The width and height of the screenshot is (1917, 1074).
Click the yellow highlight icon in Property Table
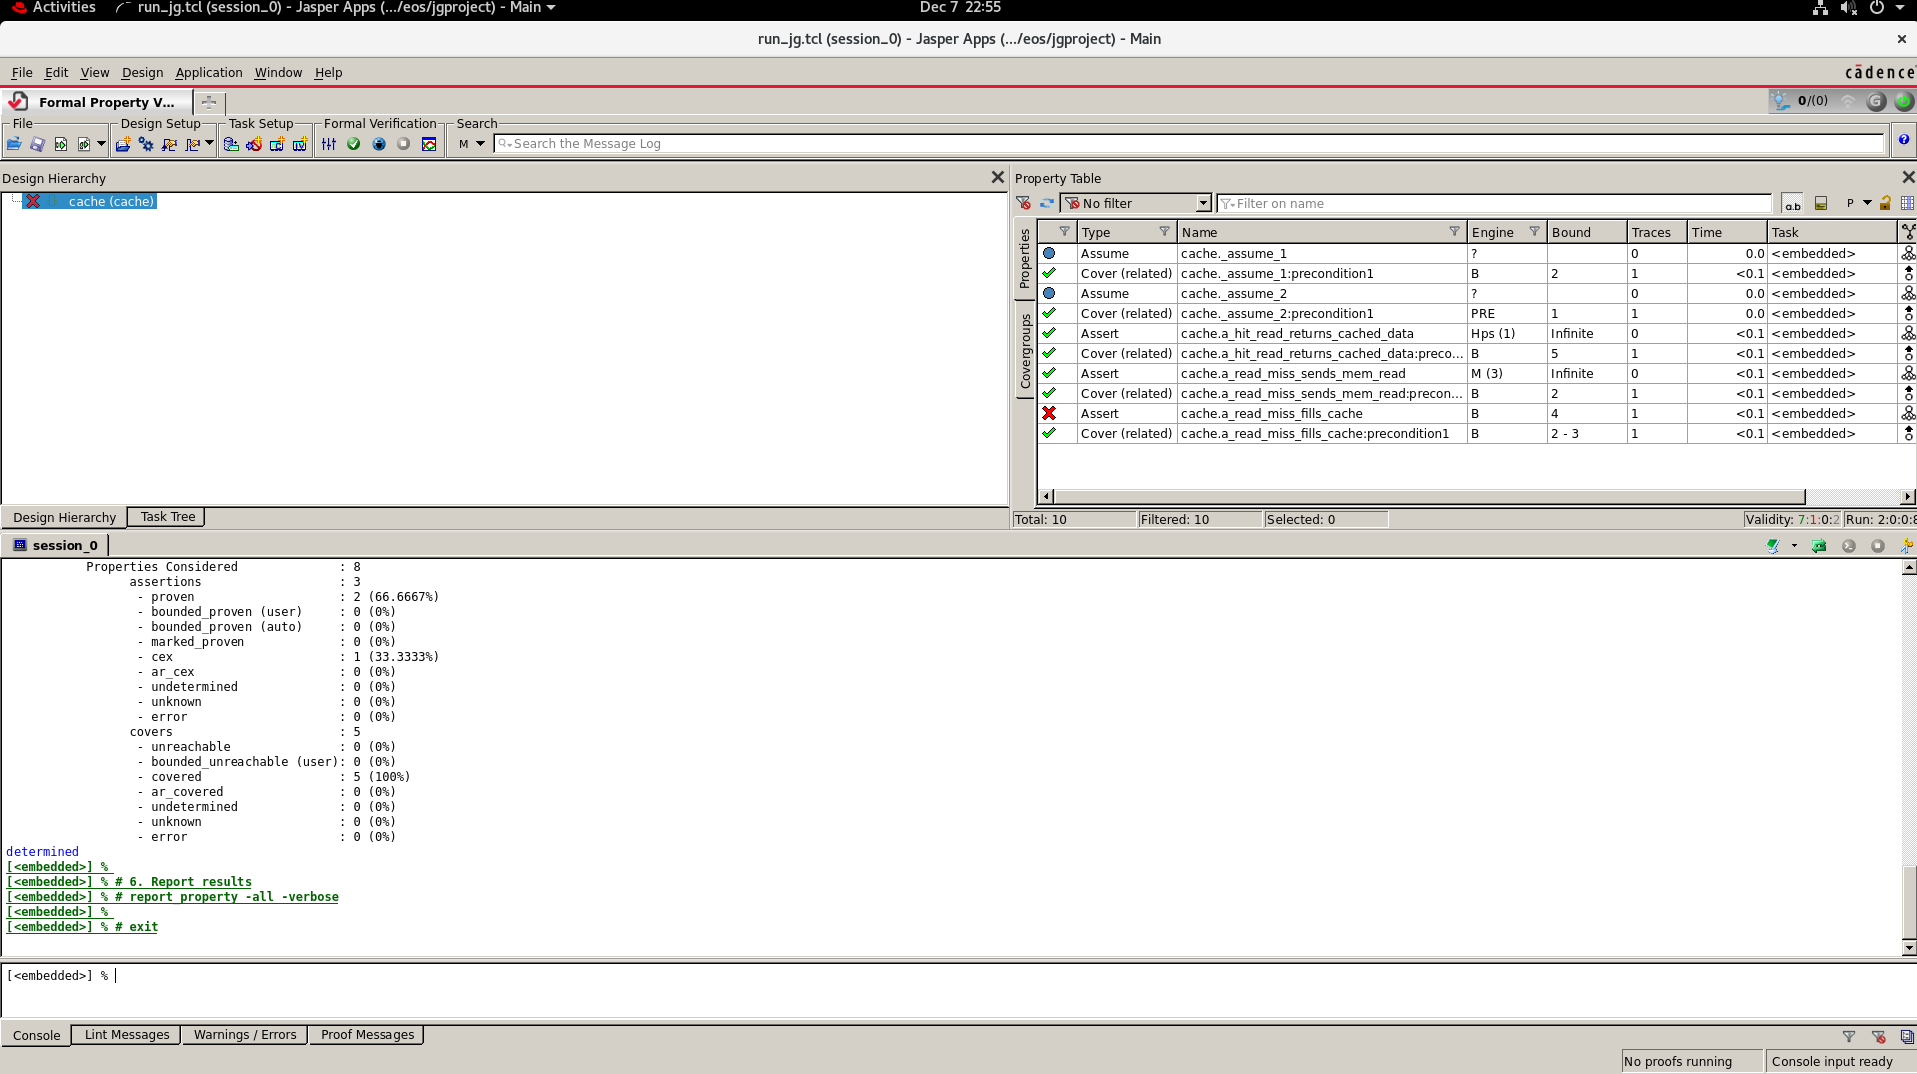pyautogui.click(x=1821, y=203)
